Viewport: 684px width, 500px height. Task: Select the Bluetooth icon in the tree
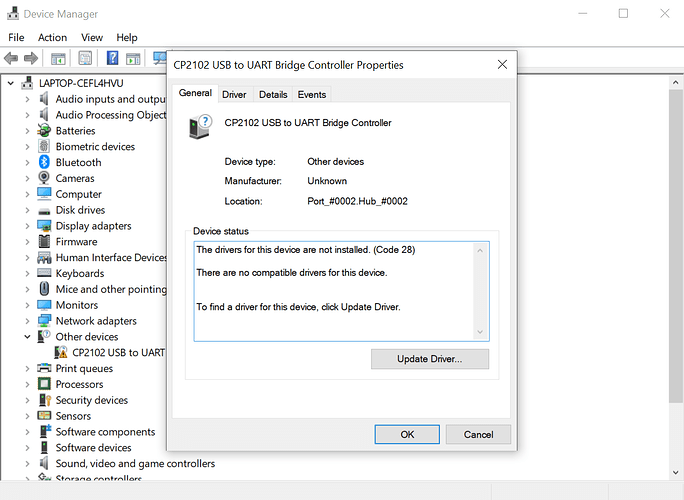(x=44, y=162)
